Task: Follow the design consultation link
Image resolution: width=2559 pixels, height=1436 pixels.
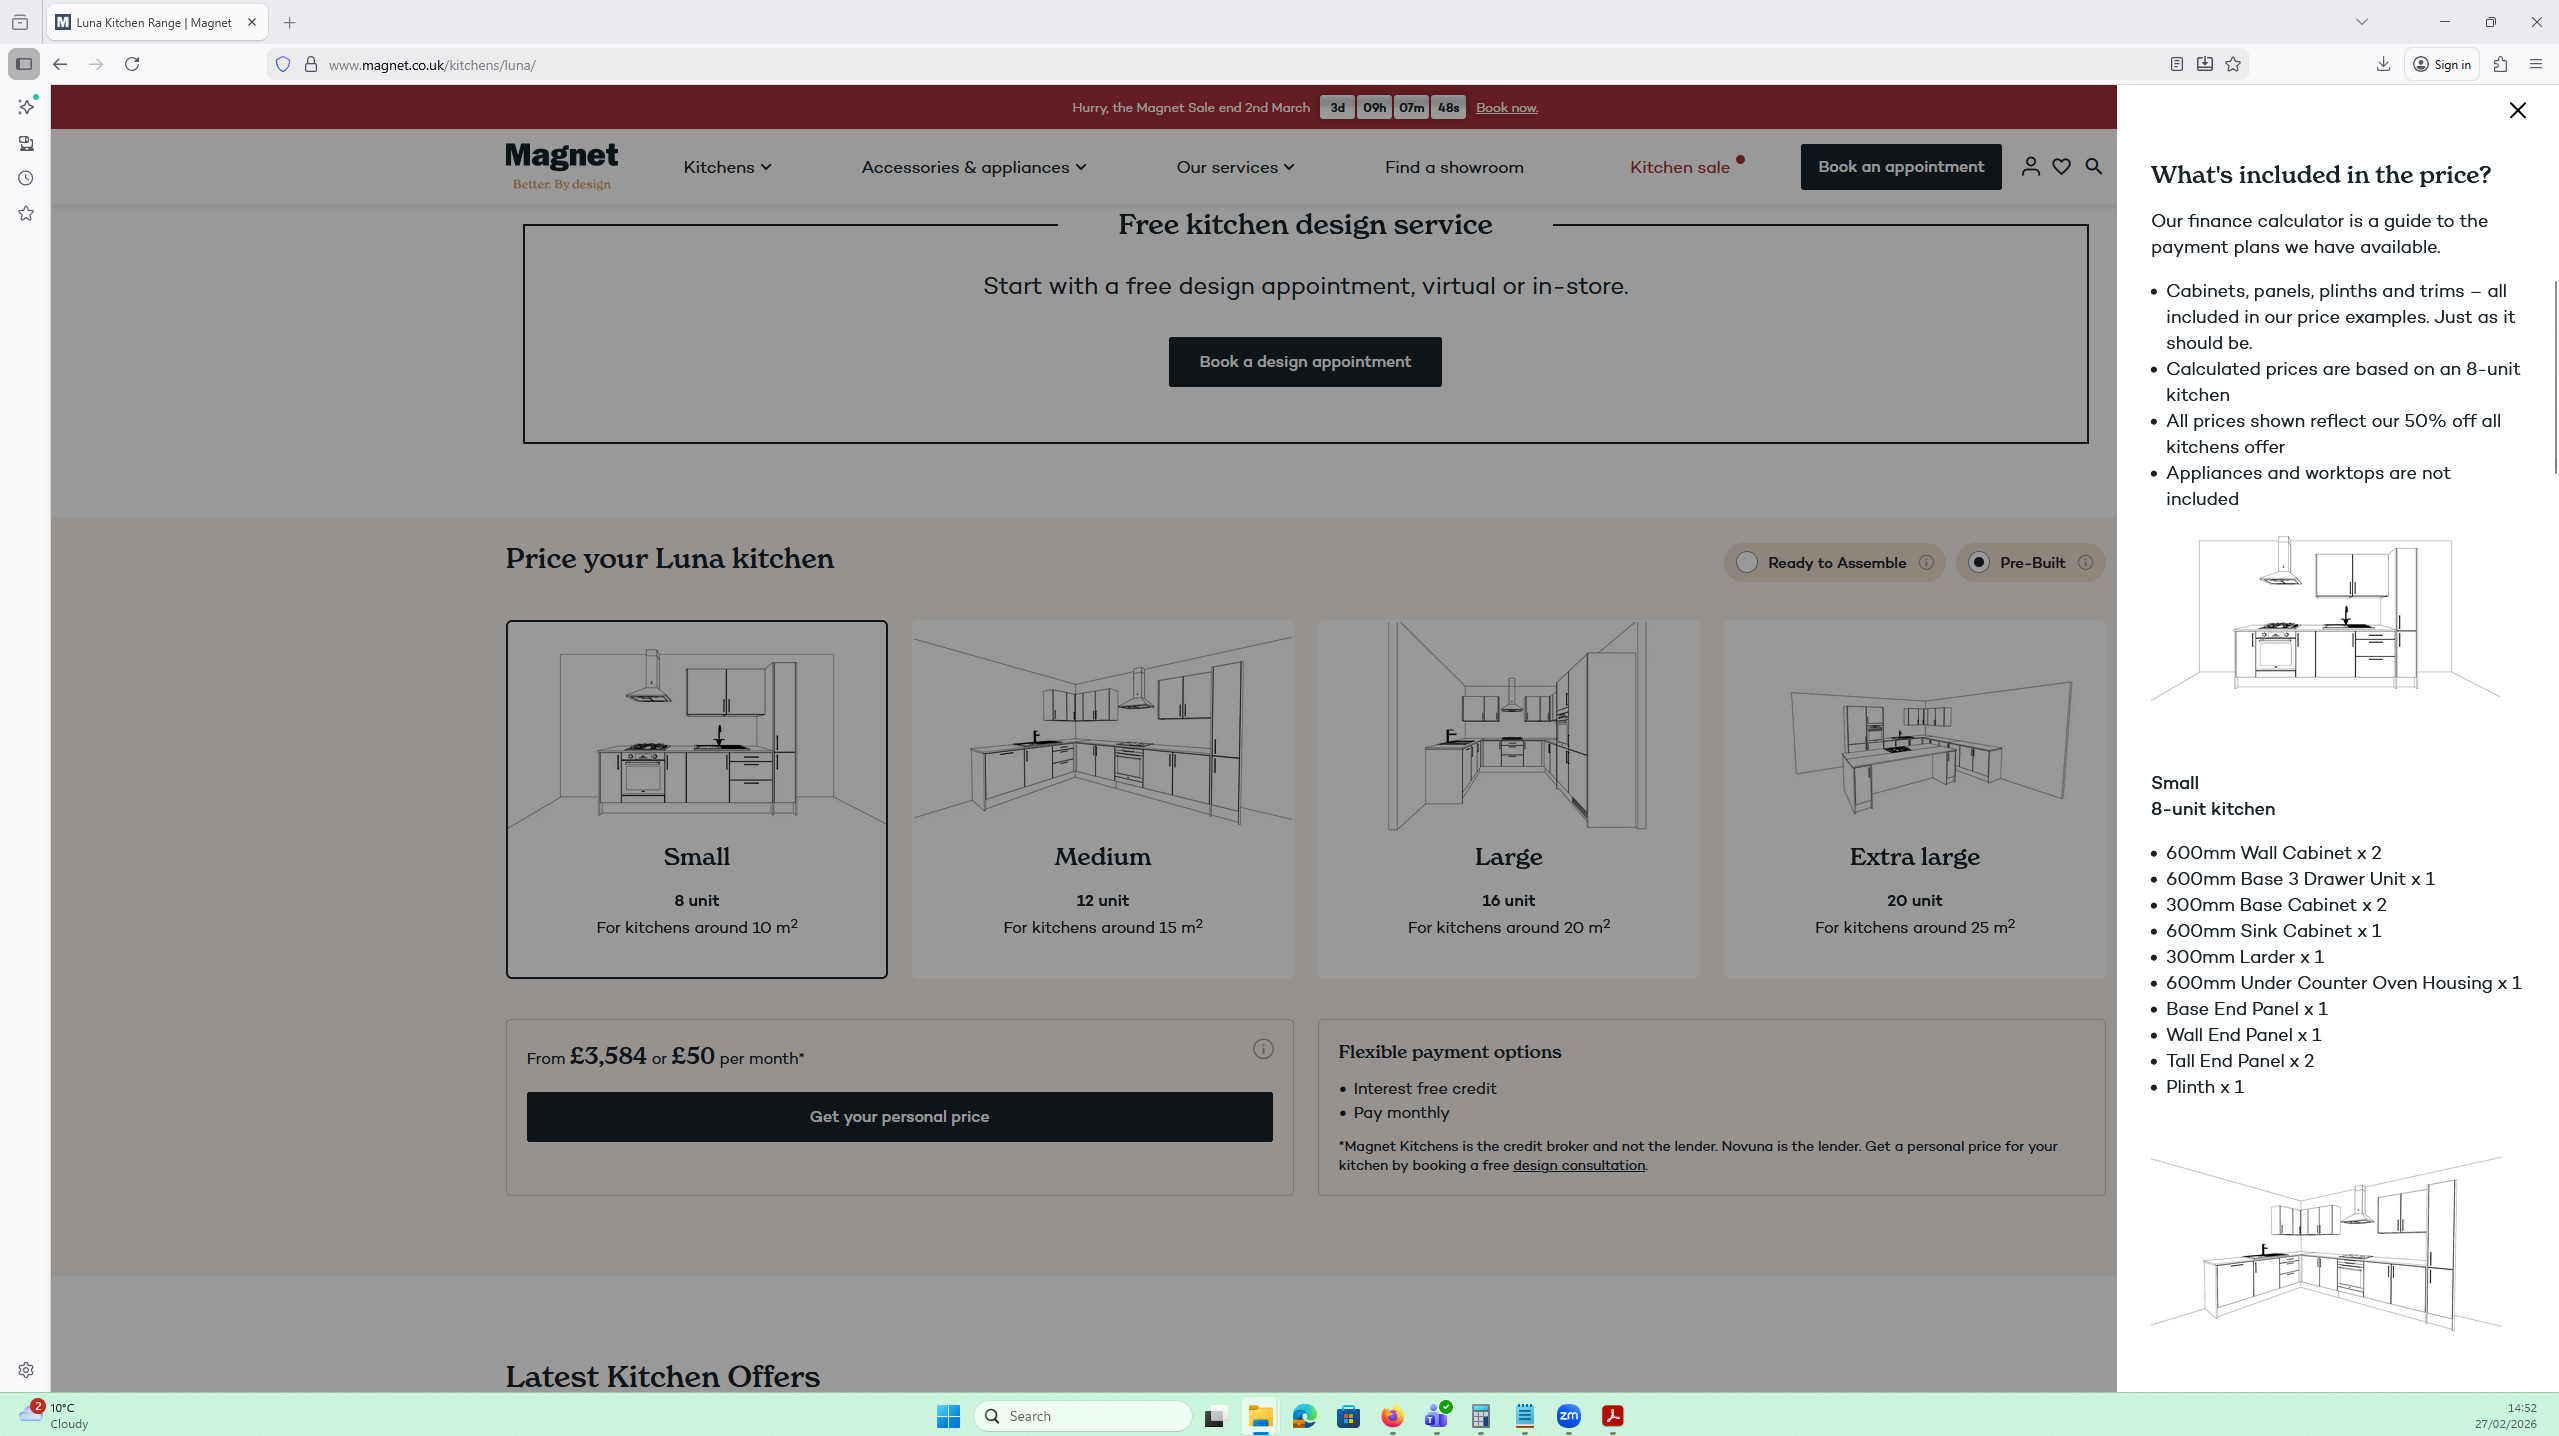Action: coord(1578,1166)
